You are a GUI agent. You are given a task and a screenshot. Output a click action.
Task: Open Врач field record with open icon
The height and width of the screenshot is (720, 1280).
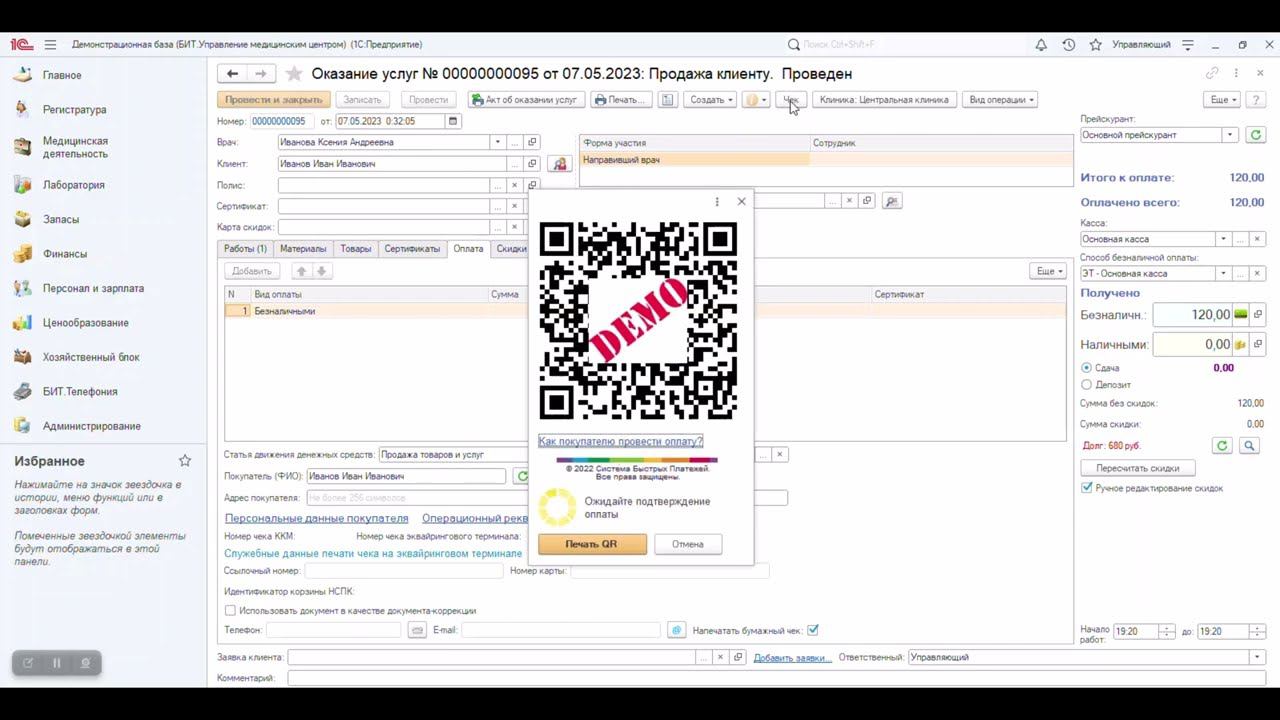click(532, 142)
